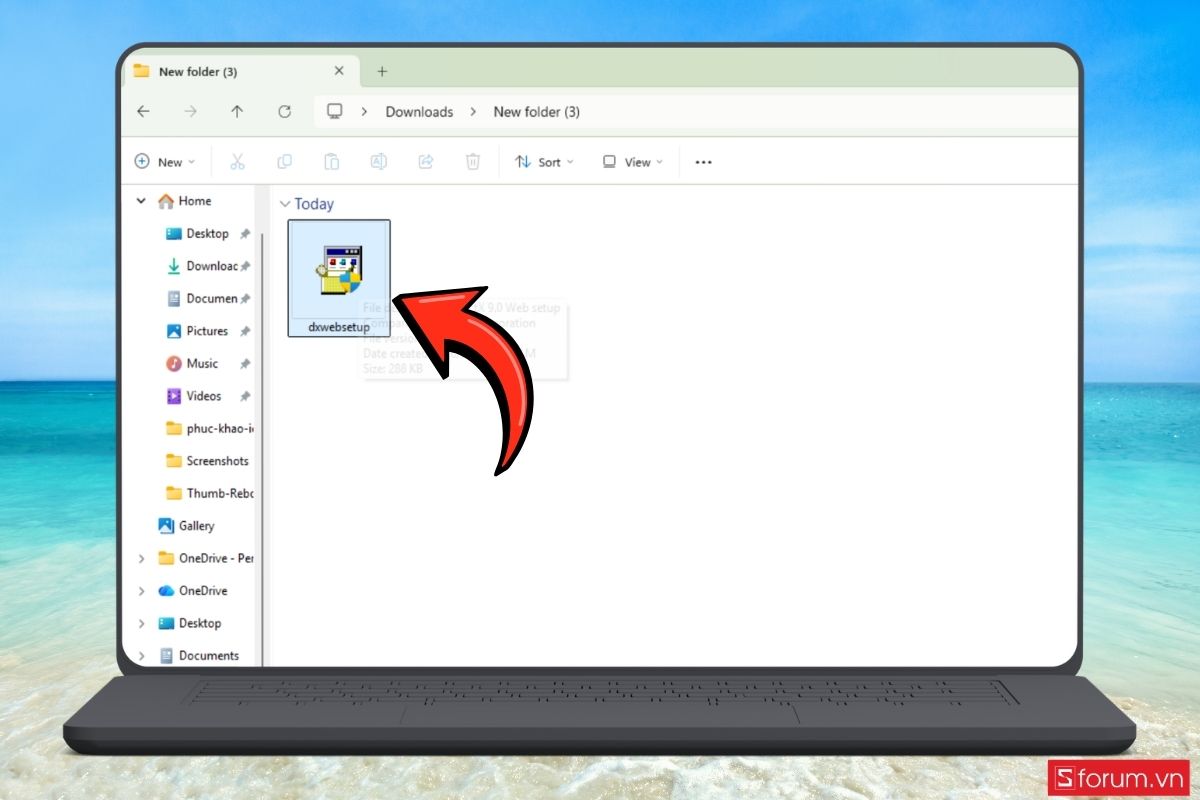1200x800 pixels.
Task: Open the New item dropdown
Action: (x=165, y=162)
